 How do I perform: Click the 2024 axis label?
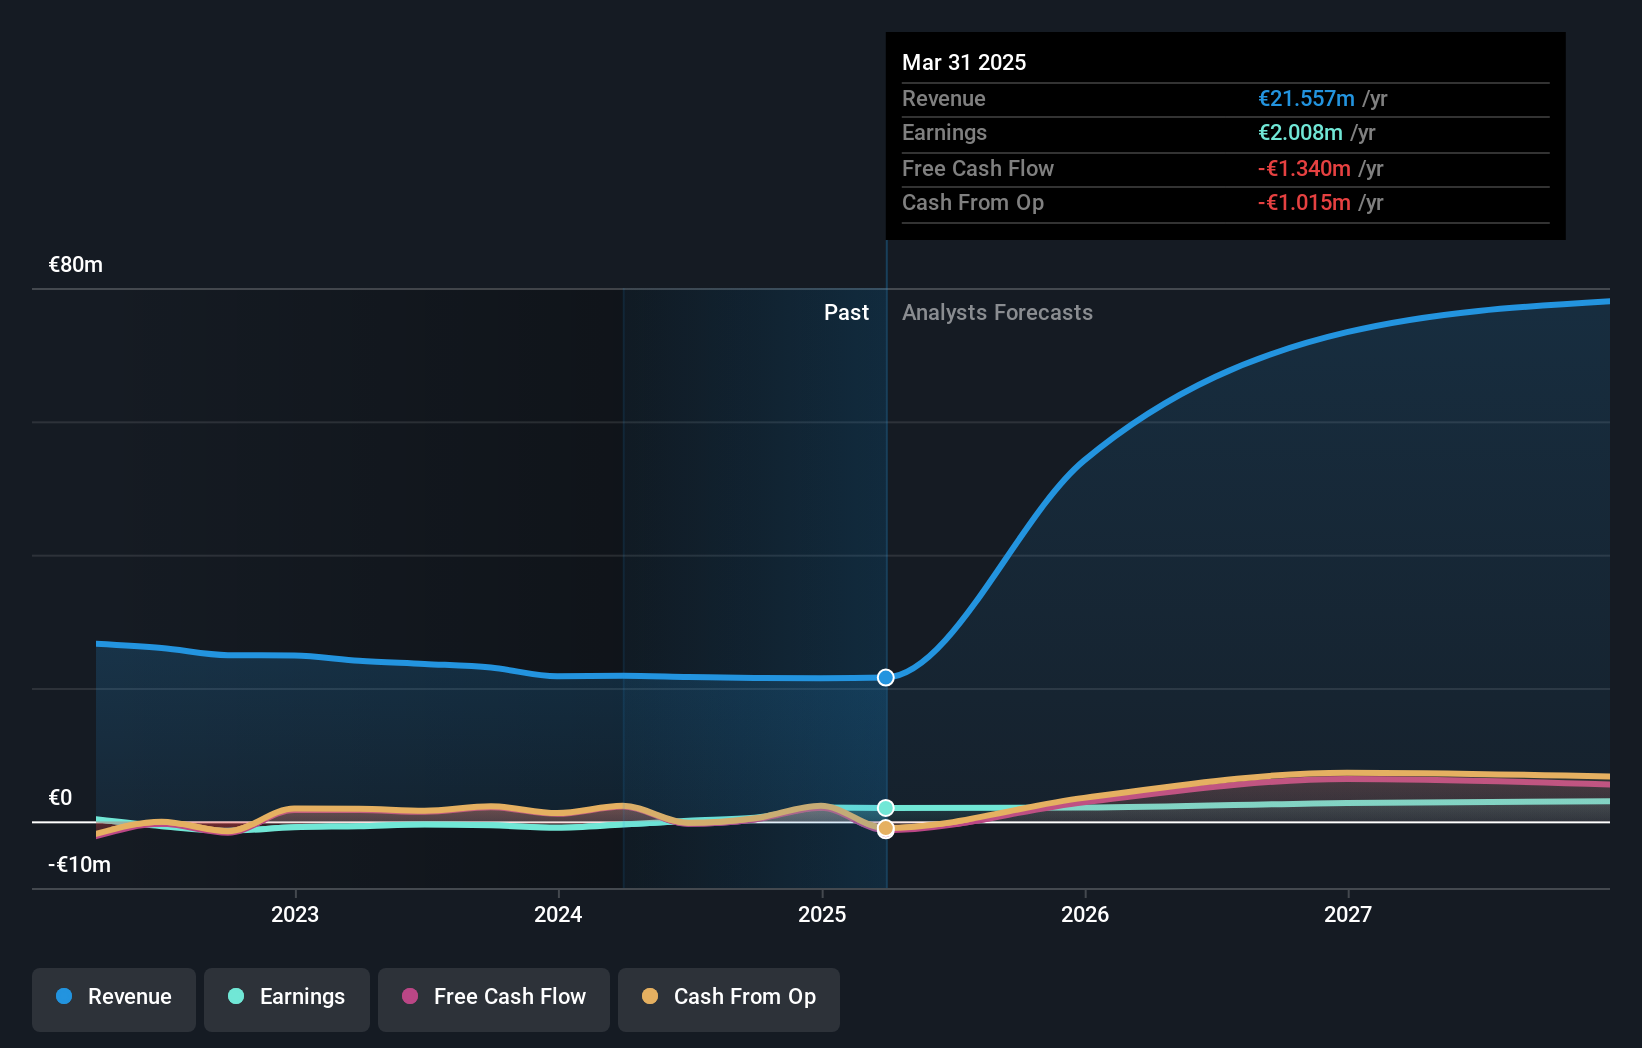558,914
